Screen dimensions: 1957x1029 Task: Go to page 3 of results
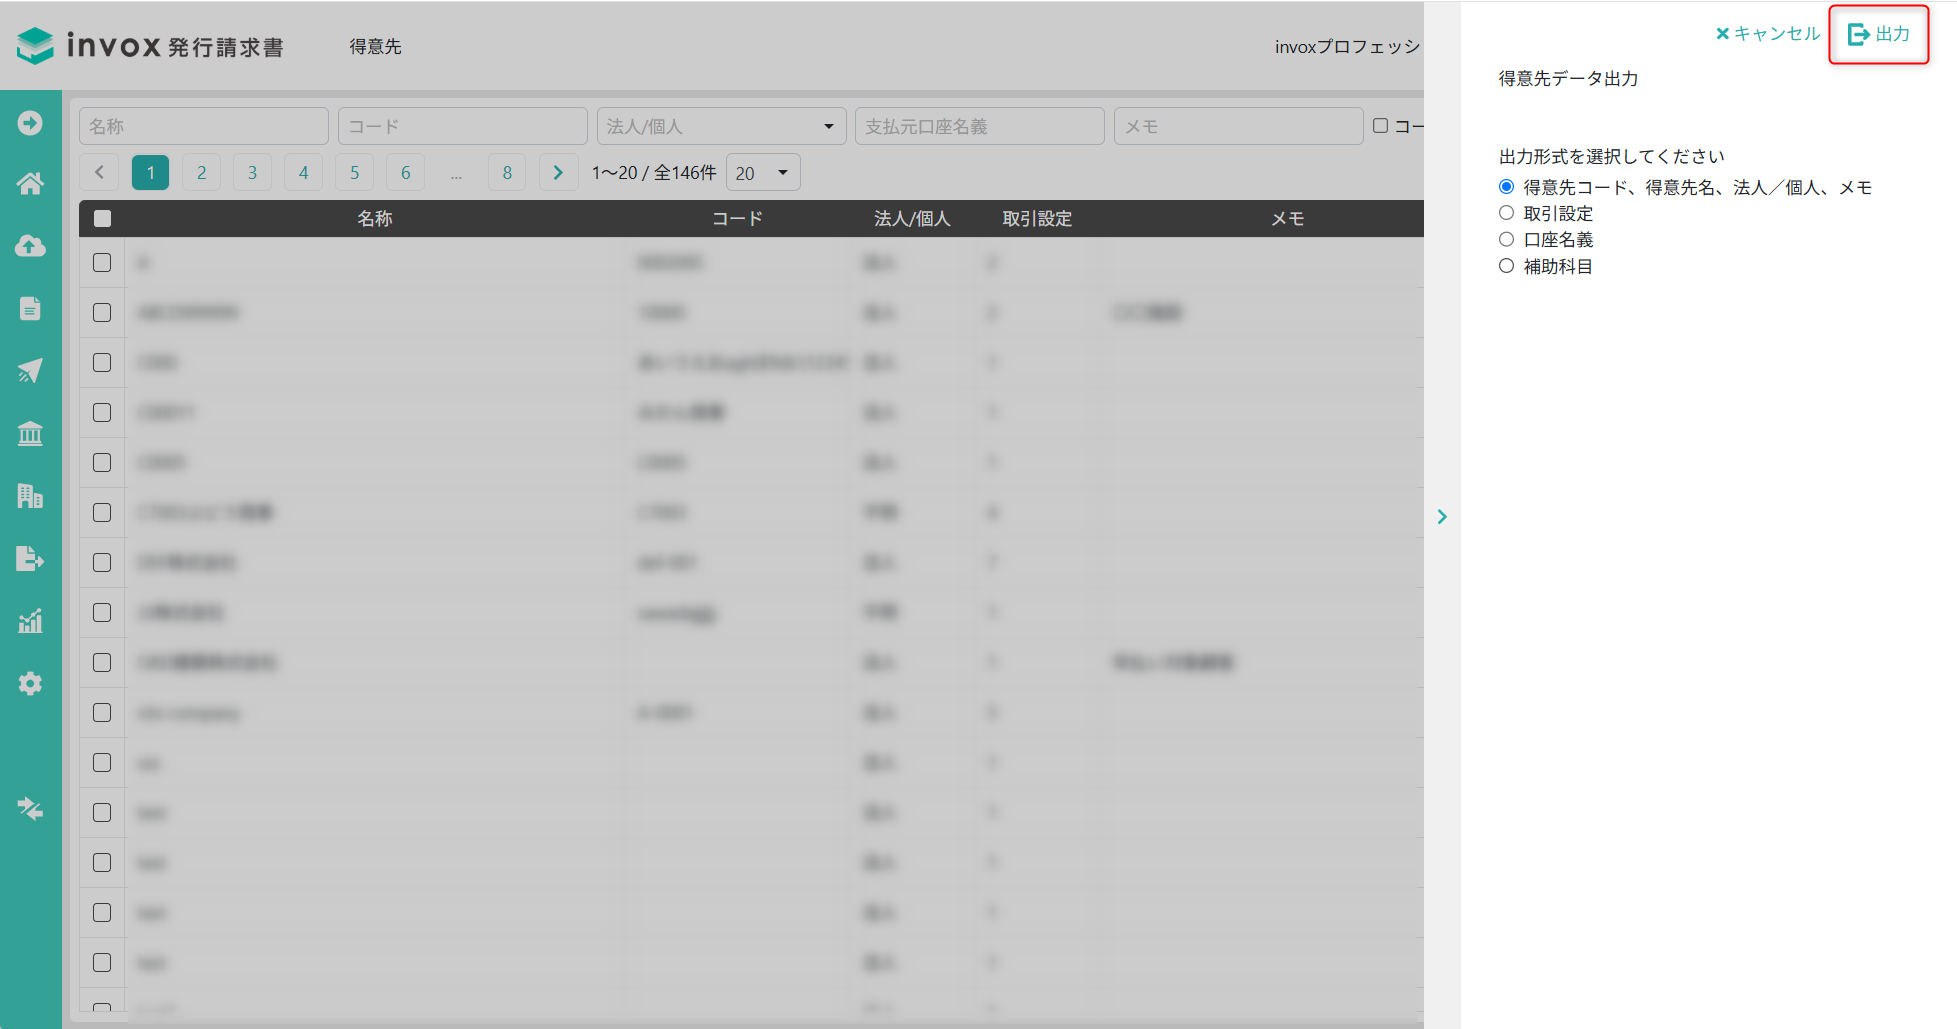point(253,172)
